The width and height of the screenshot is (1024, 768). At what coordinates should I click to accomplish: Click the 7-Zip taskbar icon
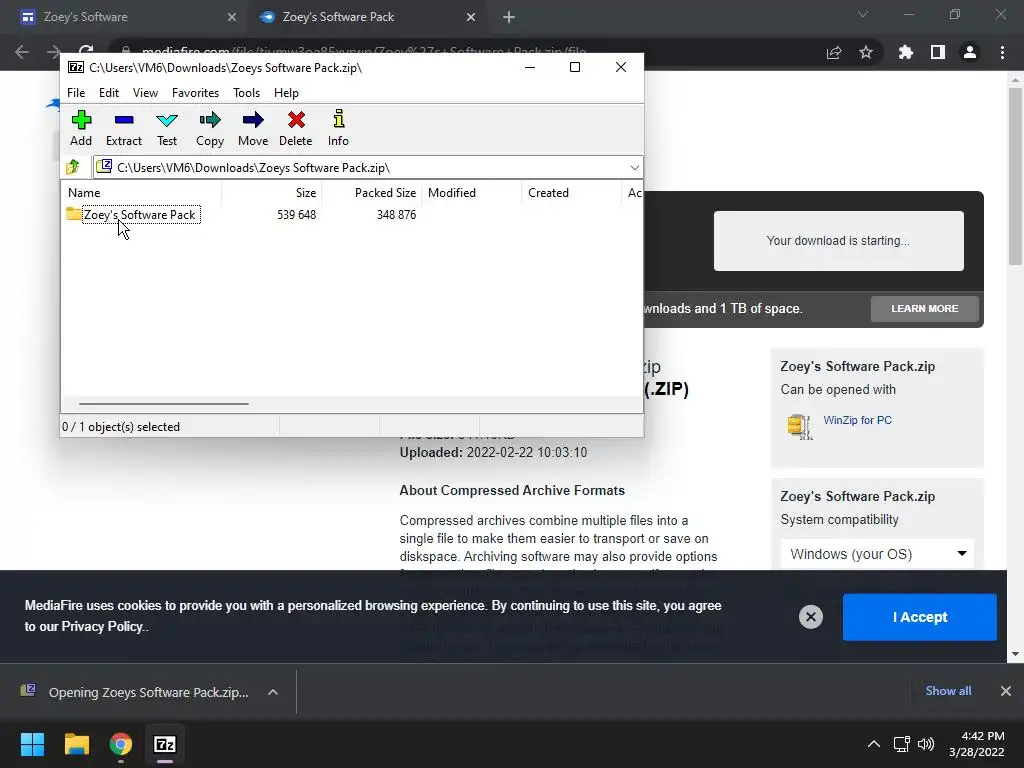165,744
